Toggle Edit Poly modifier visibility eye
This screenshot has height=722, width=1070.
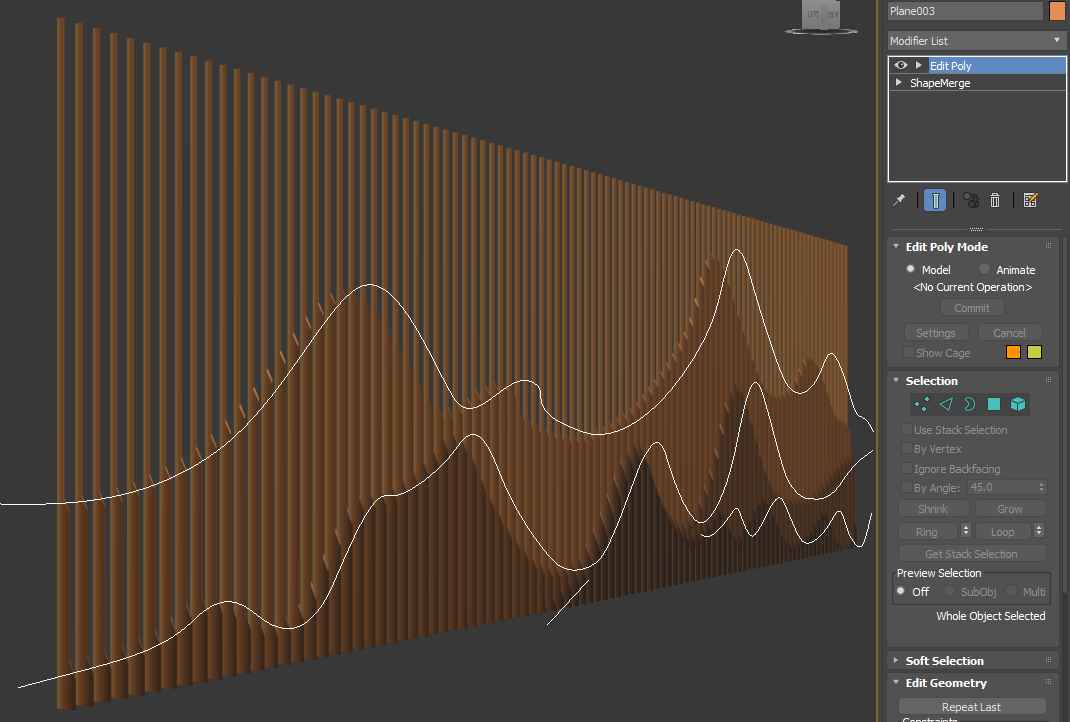point(901,66)
